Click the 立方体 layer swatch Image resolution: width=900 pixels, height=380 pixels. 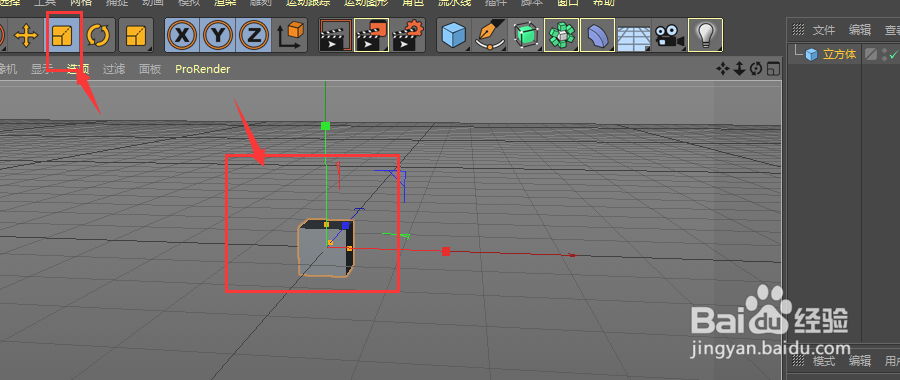(871, 55)
